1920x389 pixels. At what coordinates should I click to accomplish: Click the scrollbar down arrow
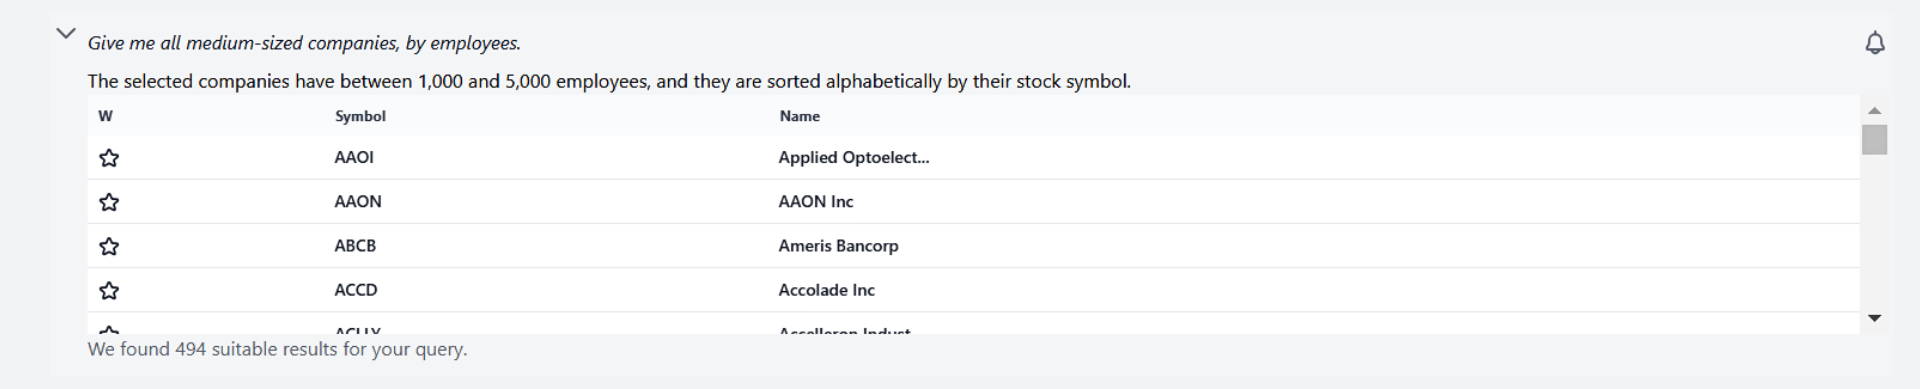pos(1875,318)
